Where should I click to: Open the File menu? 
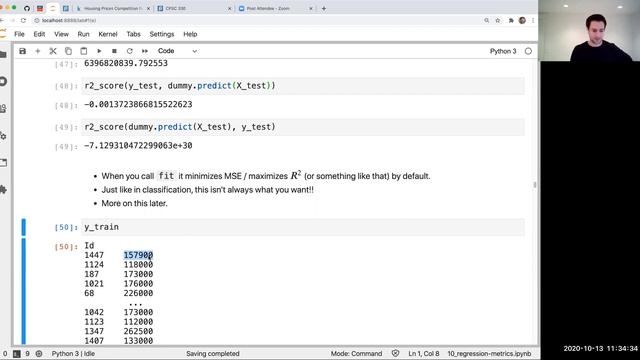click(19, 34)
